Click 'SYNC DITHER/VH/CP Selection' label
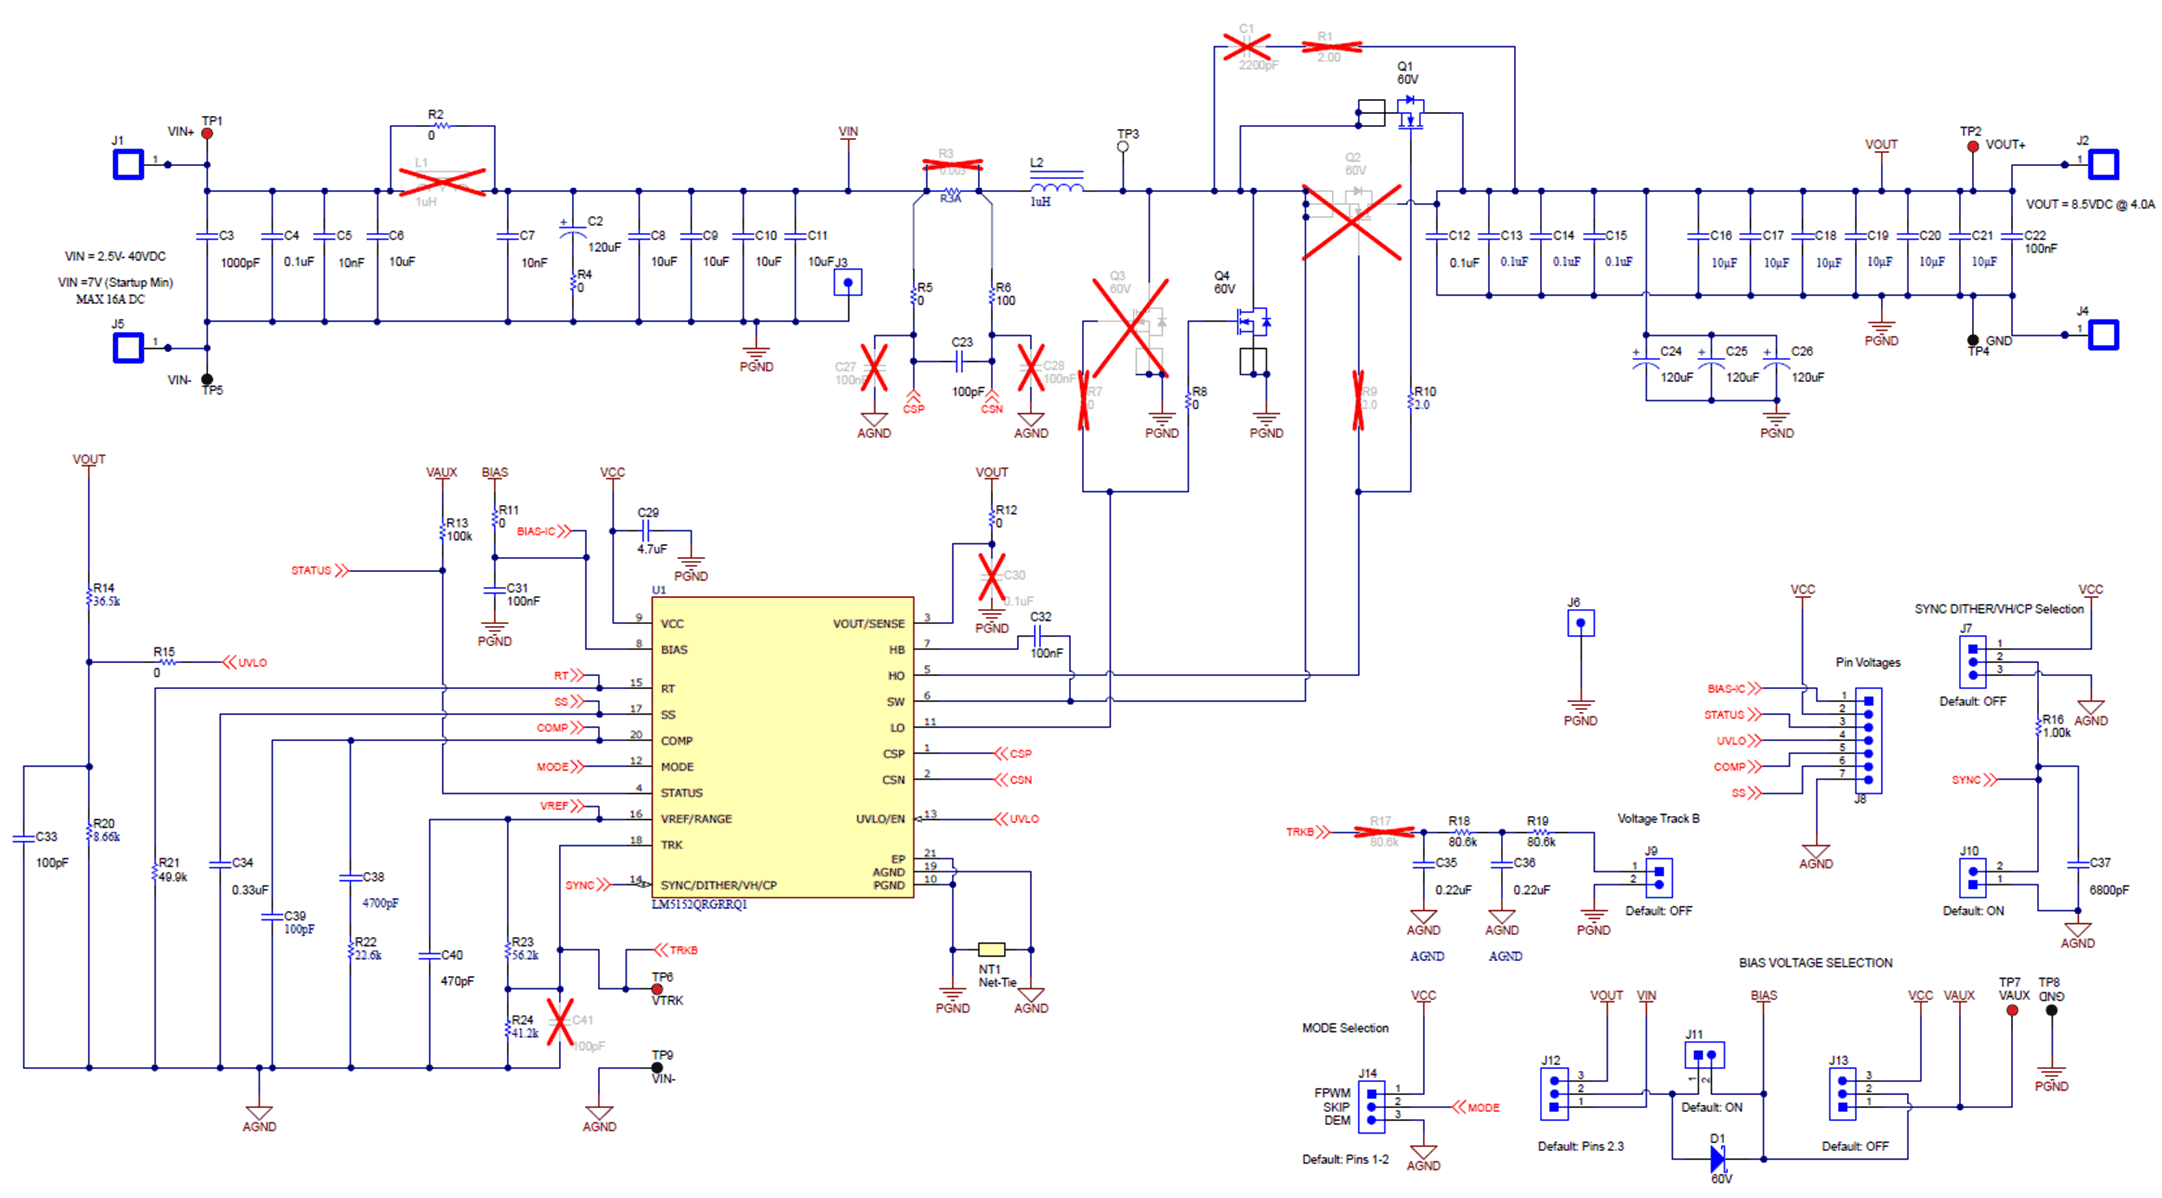Viewport: 2162px width, 1198px height. pyautogui.click(x=1999, y=608)
